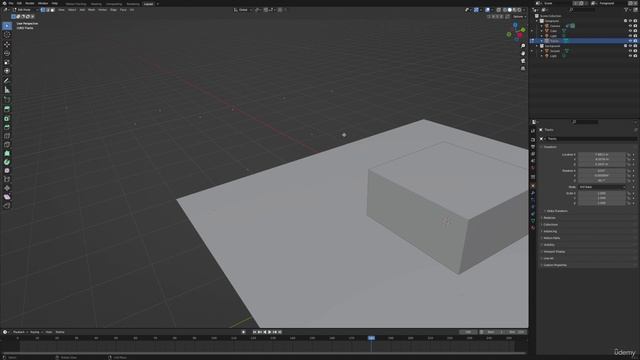Toggle the Background collection exclude checkbox
640x360 pixels.
coord(625,46)
